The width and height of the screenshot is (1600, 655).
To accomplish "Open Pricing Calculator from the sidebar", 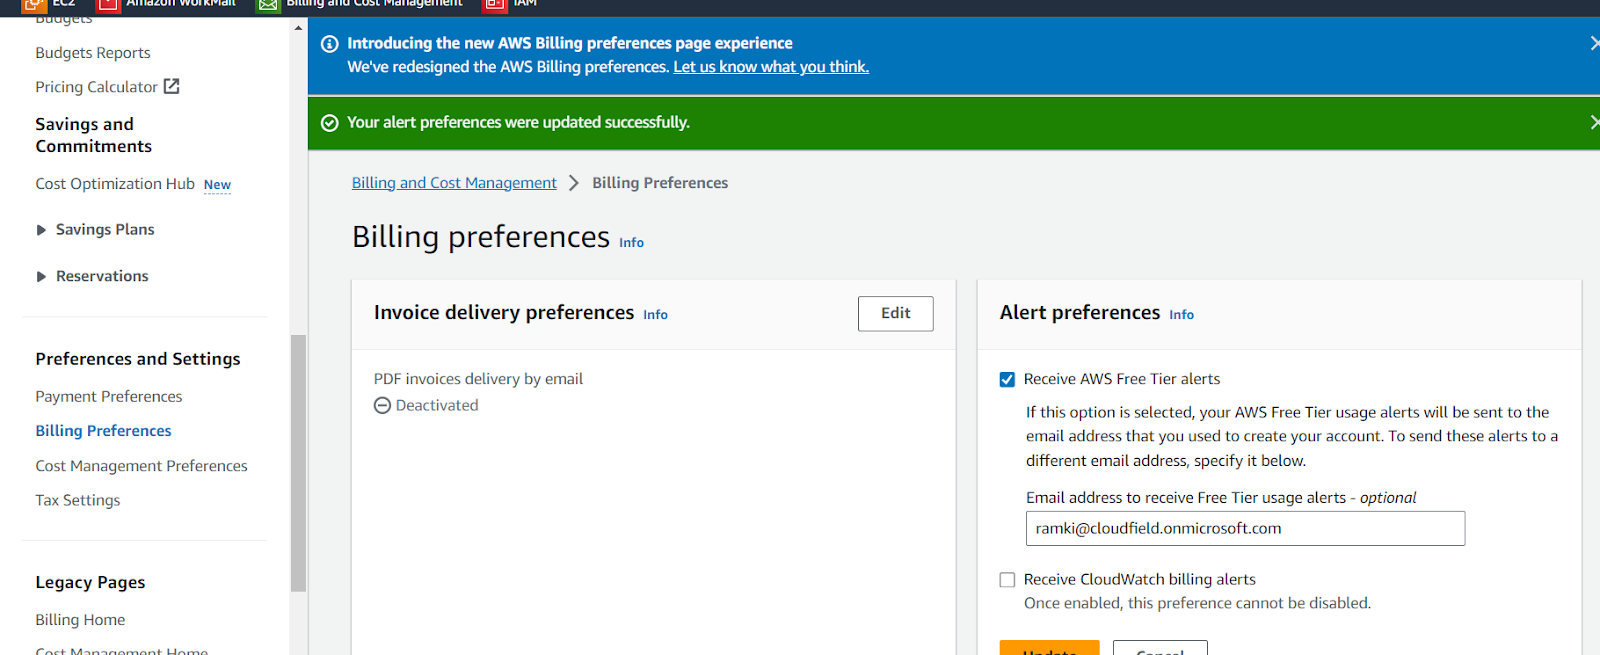I will [96, 87].
